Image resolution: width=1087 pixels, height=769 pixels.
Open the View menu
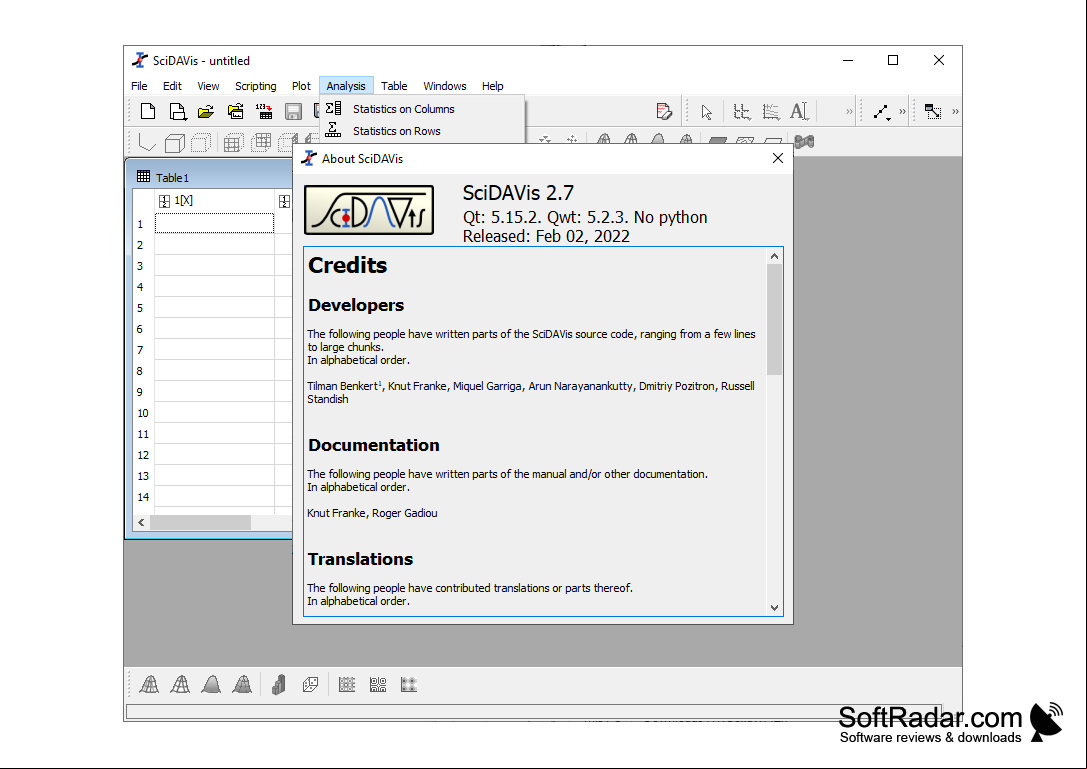(208, 86)
